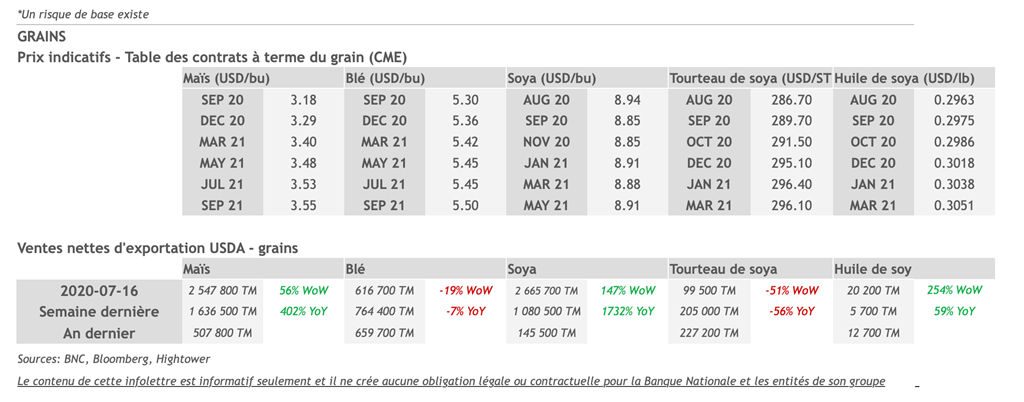Select the Huile de soya (USD/lb) header

tap(904, 78)
